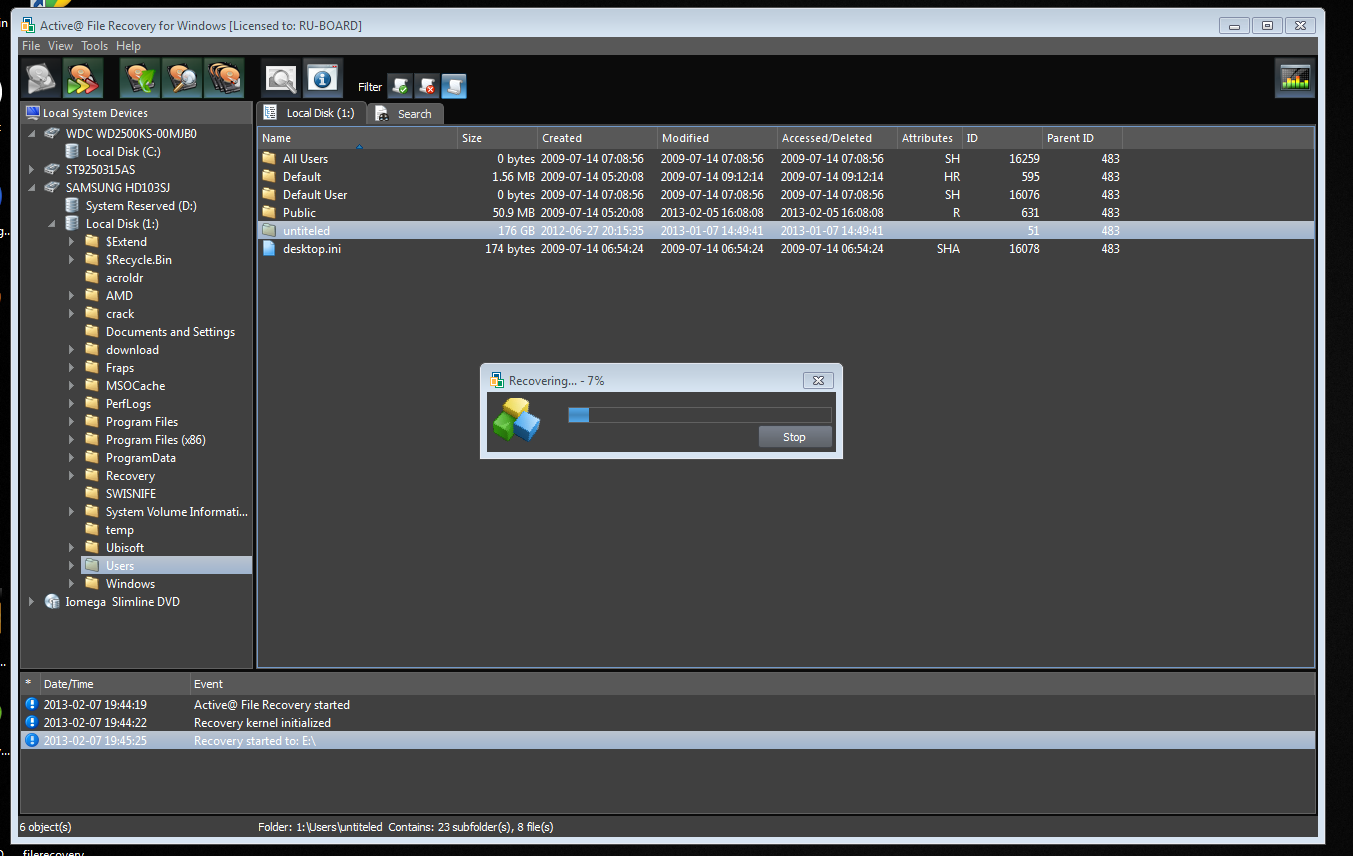Click the untiteled folder icon in file list
1353x856 pixels.
(x=268, y=230)
